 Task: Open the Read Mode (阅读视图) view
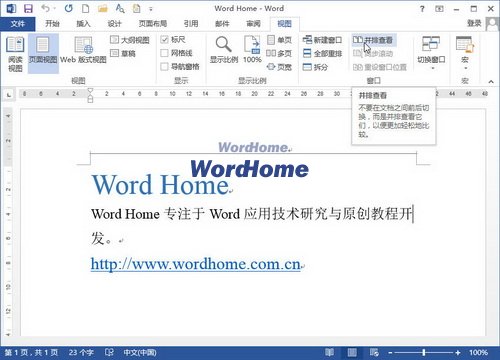coord(15,54)
